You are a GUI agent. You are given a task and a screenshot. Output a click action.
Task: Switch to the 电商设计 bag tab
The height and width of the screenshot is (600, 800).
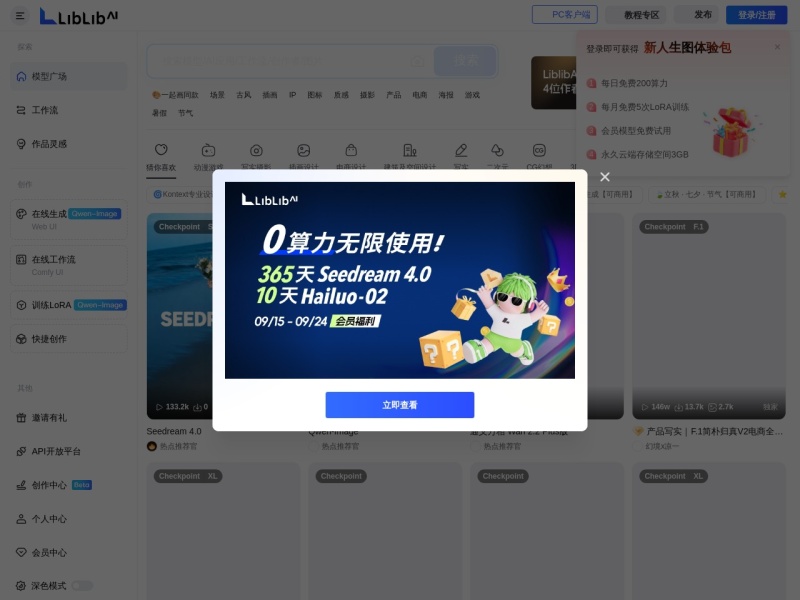[351, 157]
